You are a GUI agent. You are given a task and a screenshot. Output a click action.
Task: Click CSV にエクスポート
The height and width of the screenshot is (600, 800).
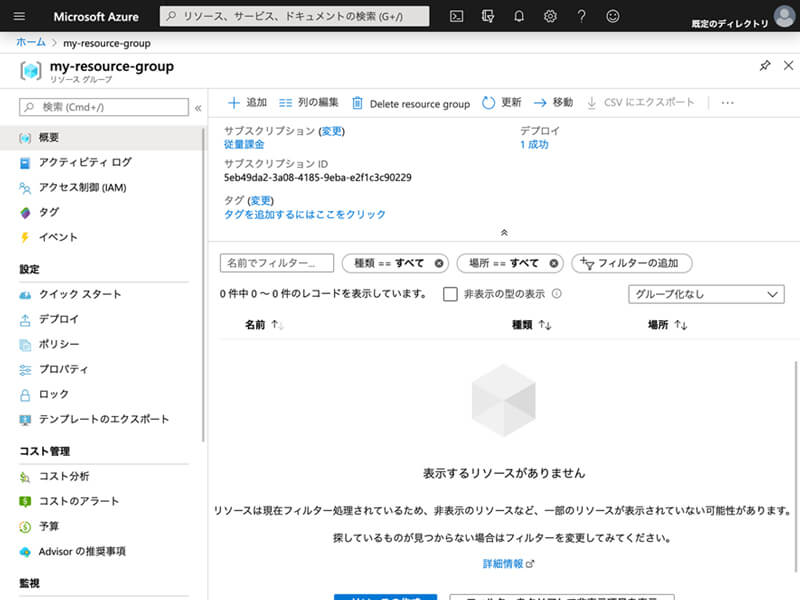pyautogui.click(x=641, y=103)
